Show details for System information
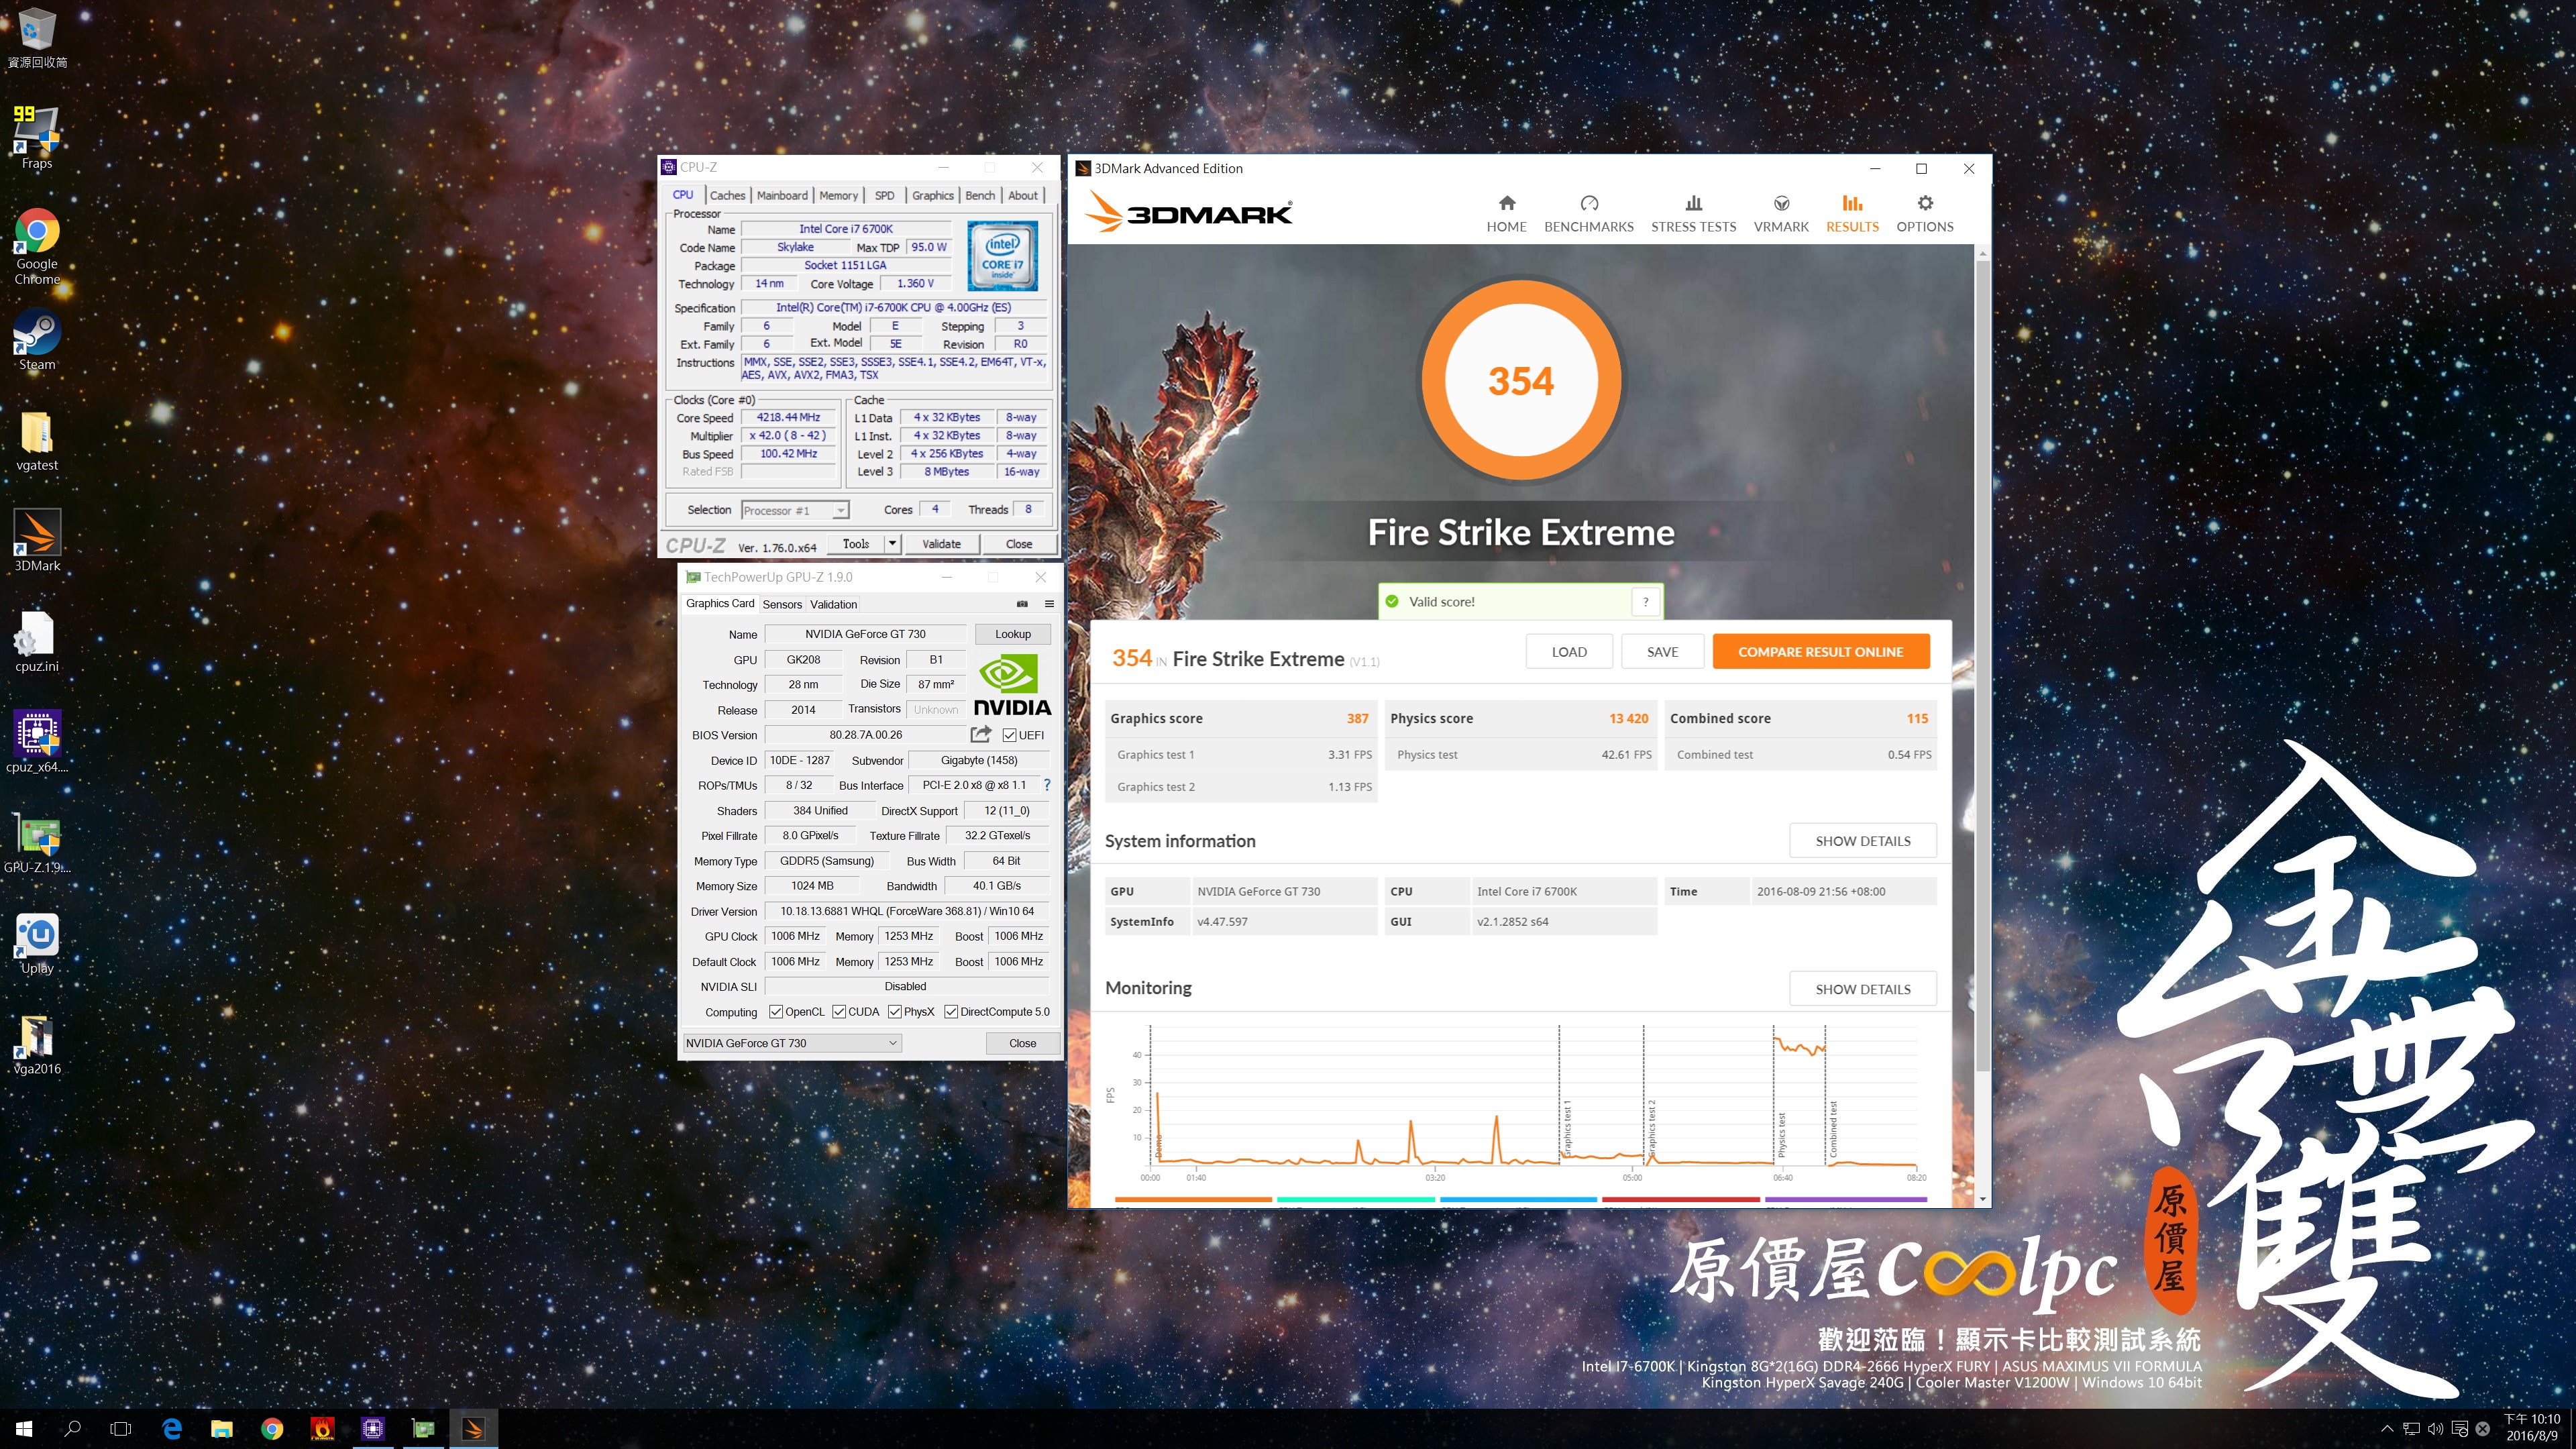Screen dimensions: 2576x1449 pyautogui.click(x=1862, y=841)
